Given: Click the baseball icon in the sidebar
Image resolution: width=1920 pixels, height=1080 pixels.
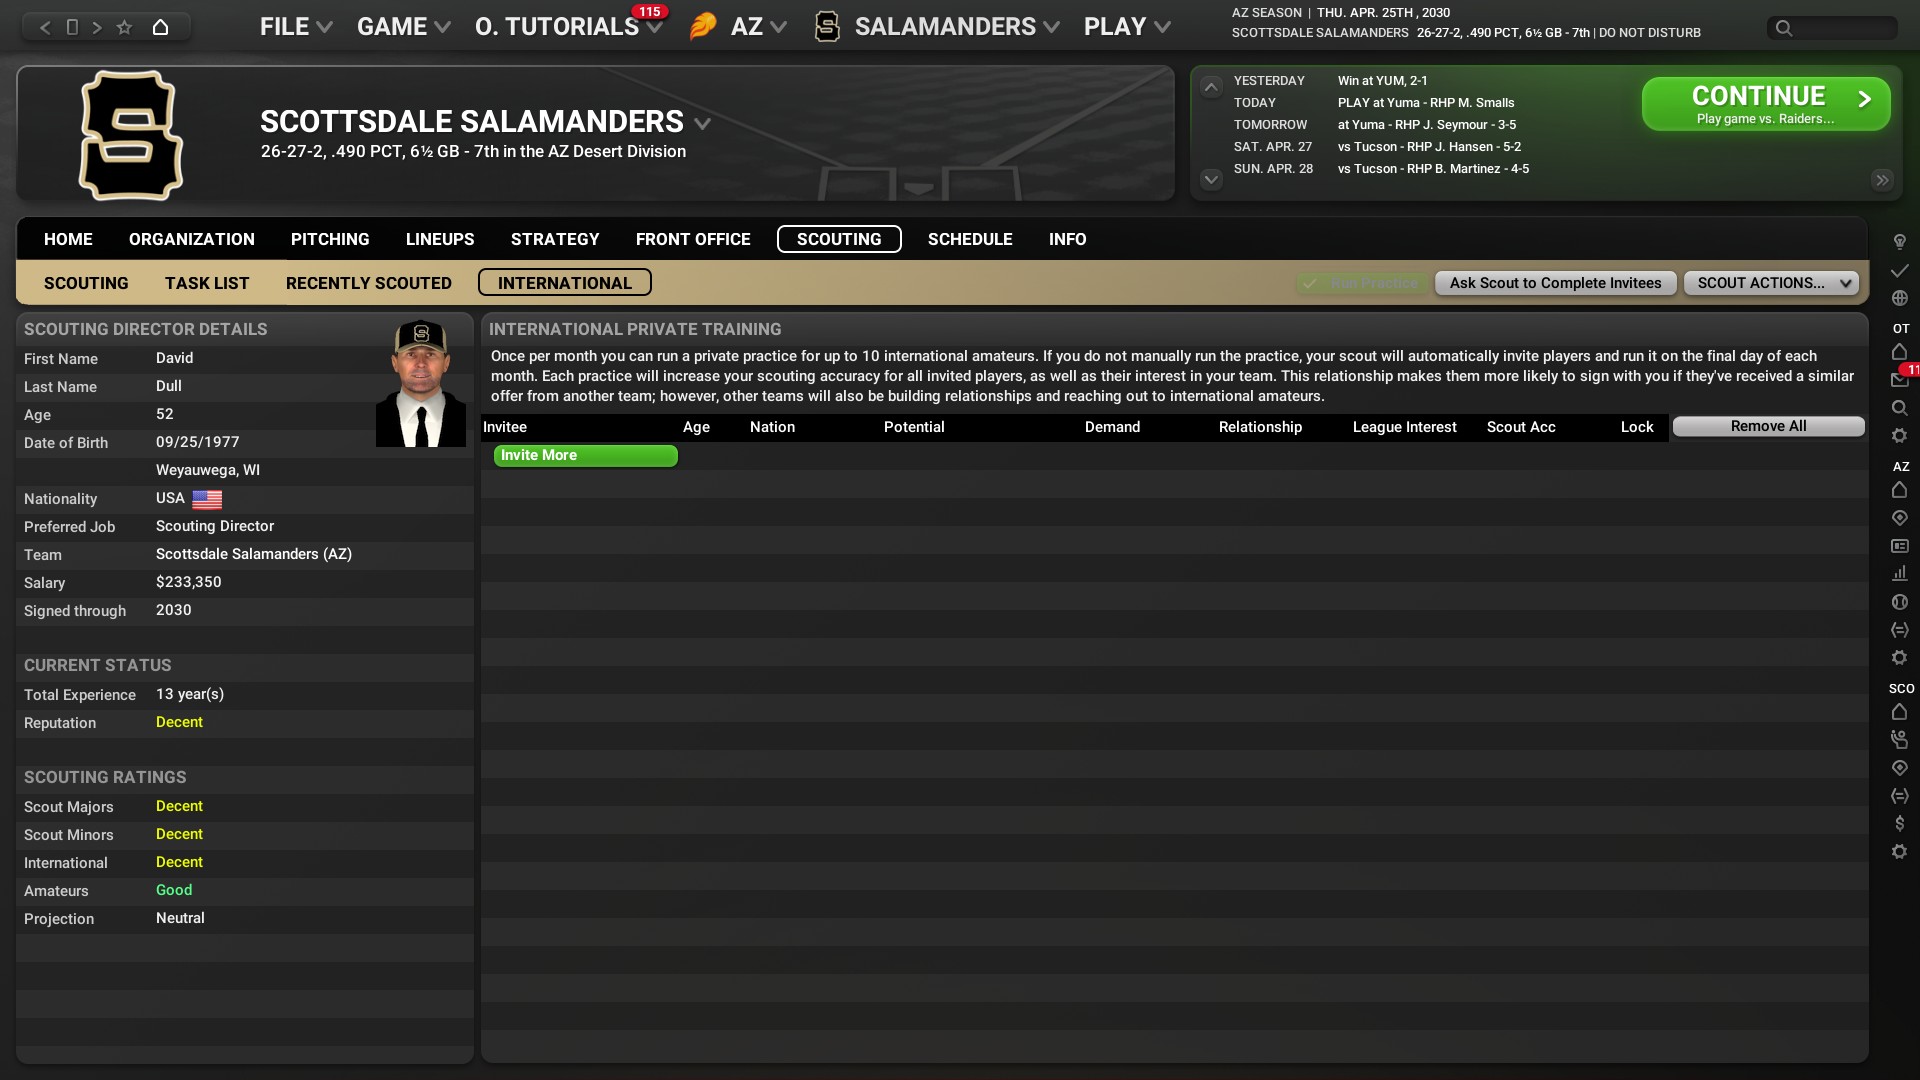Looking at the screenshot, I should (1899, 602).
